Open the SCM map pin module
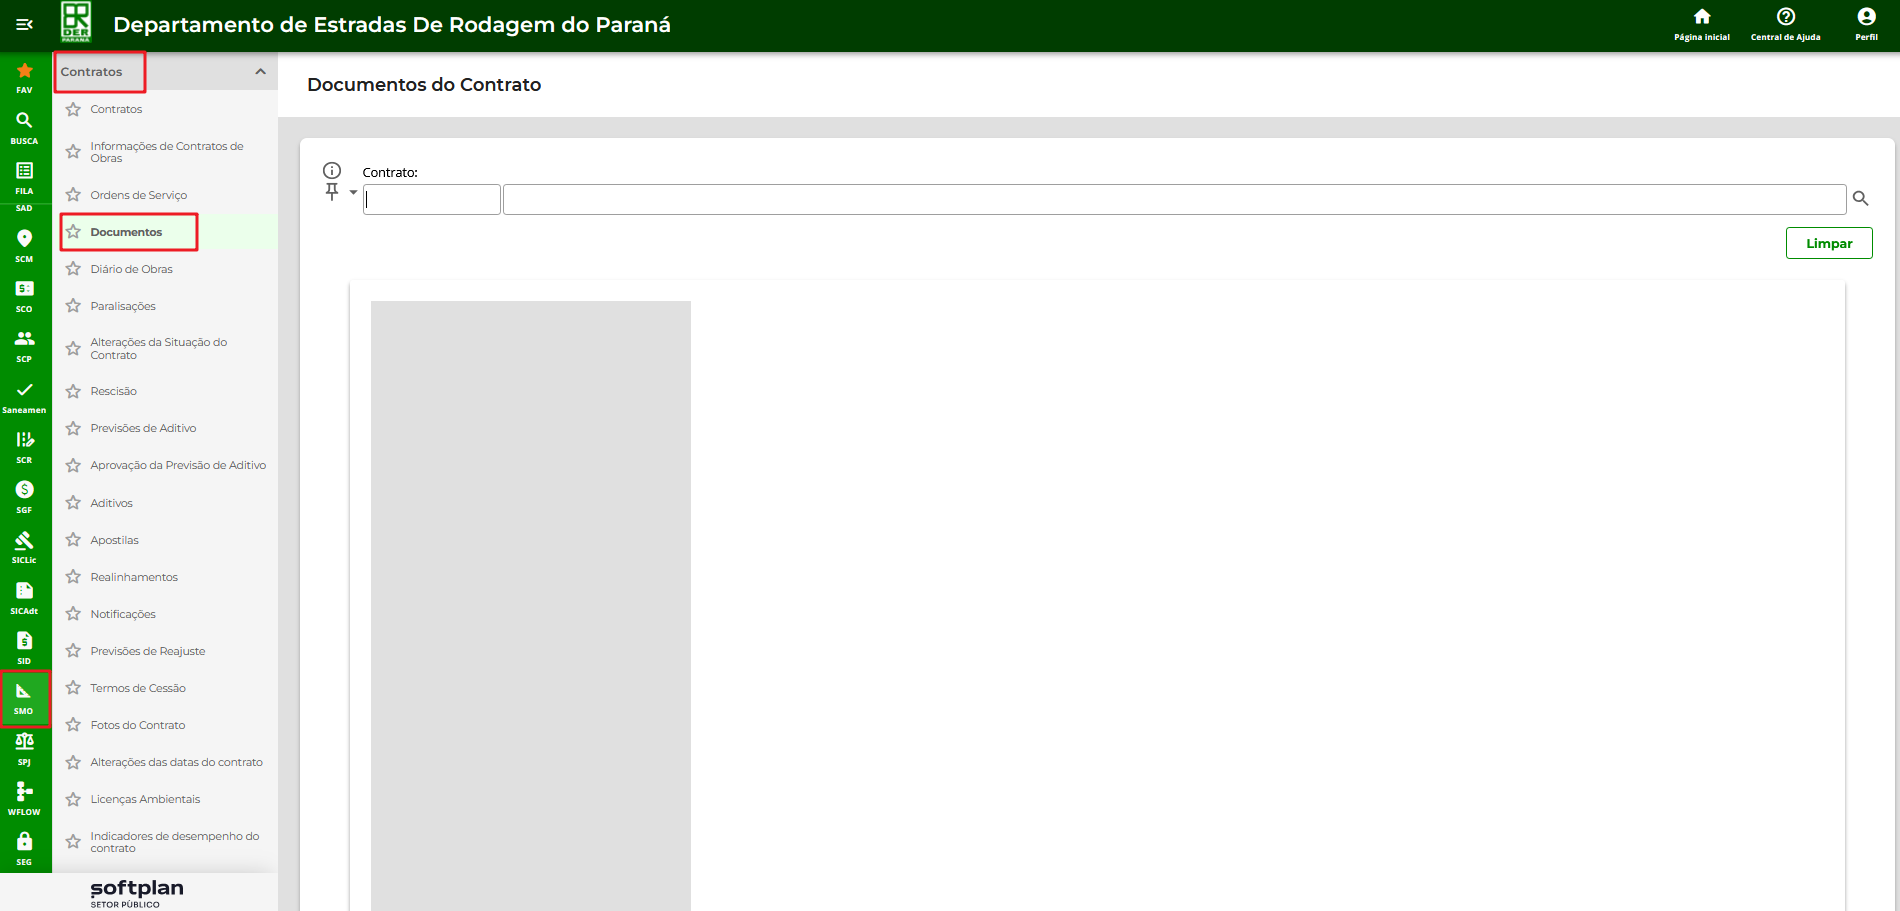 pyautogui.click(x=24, y=245)
